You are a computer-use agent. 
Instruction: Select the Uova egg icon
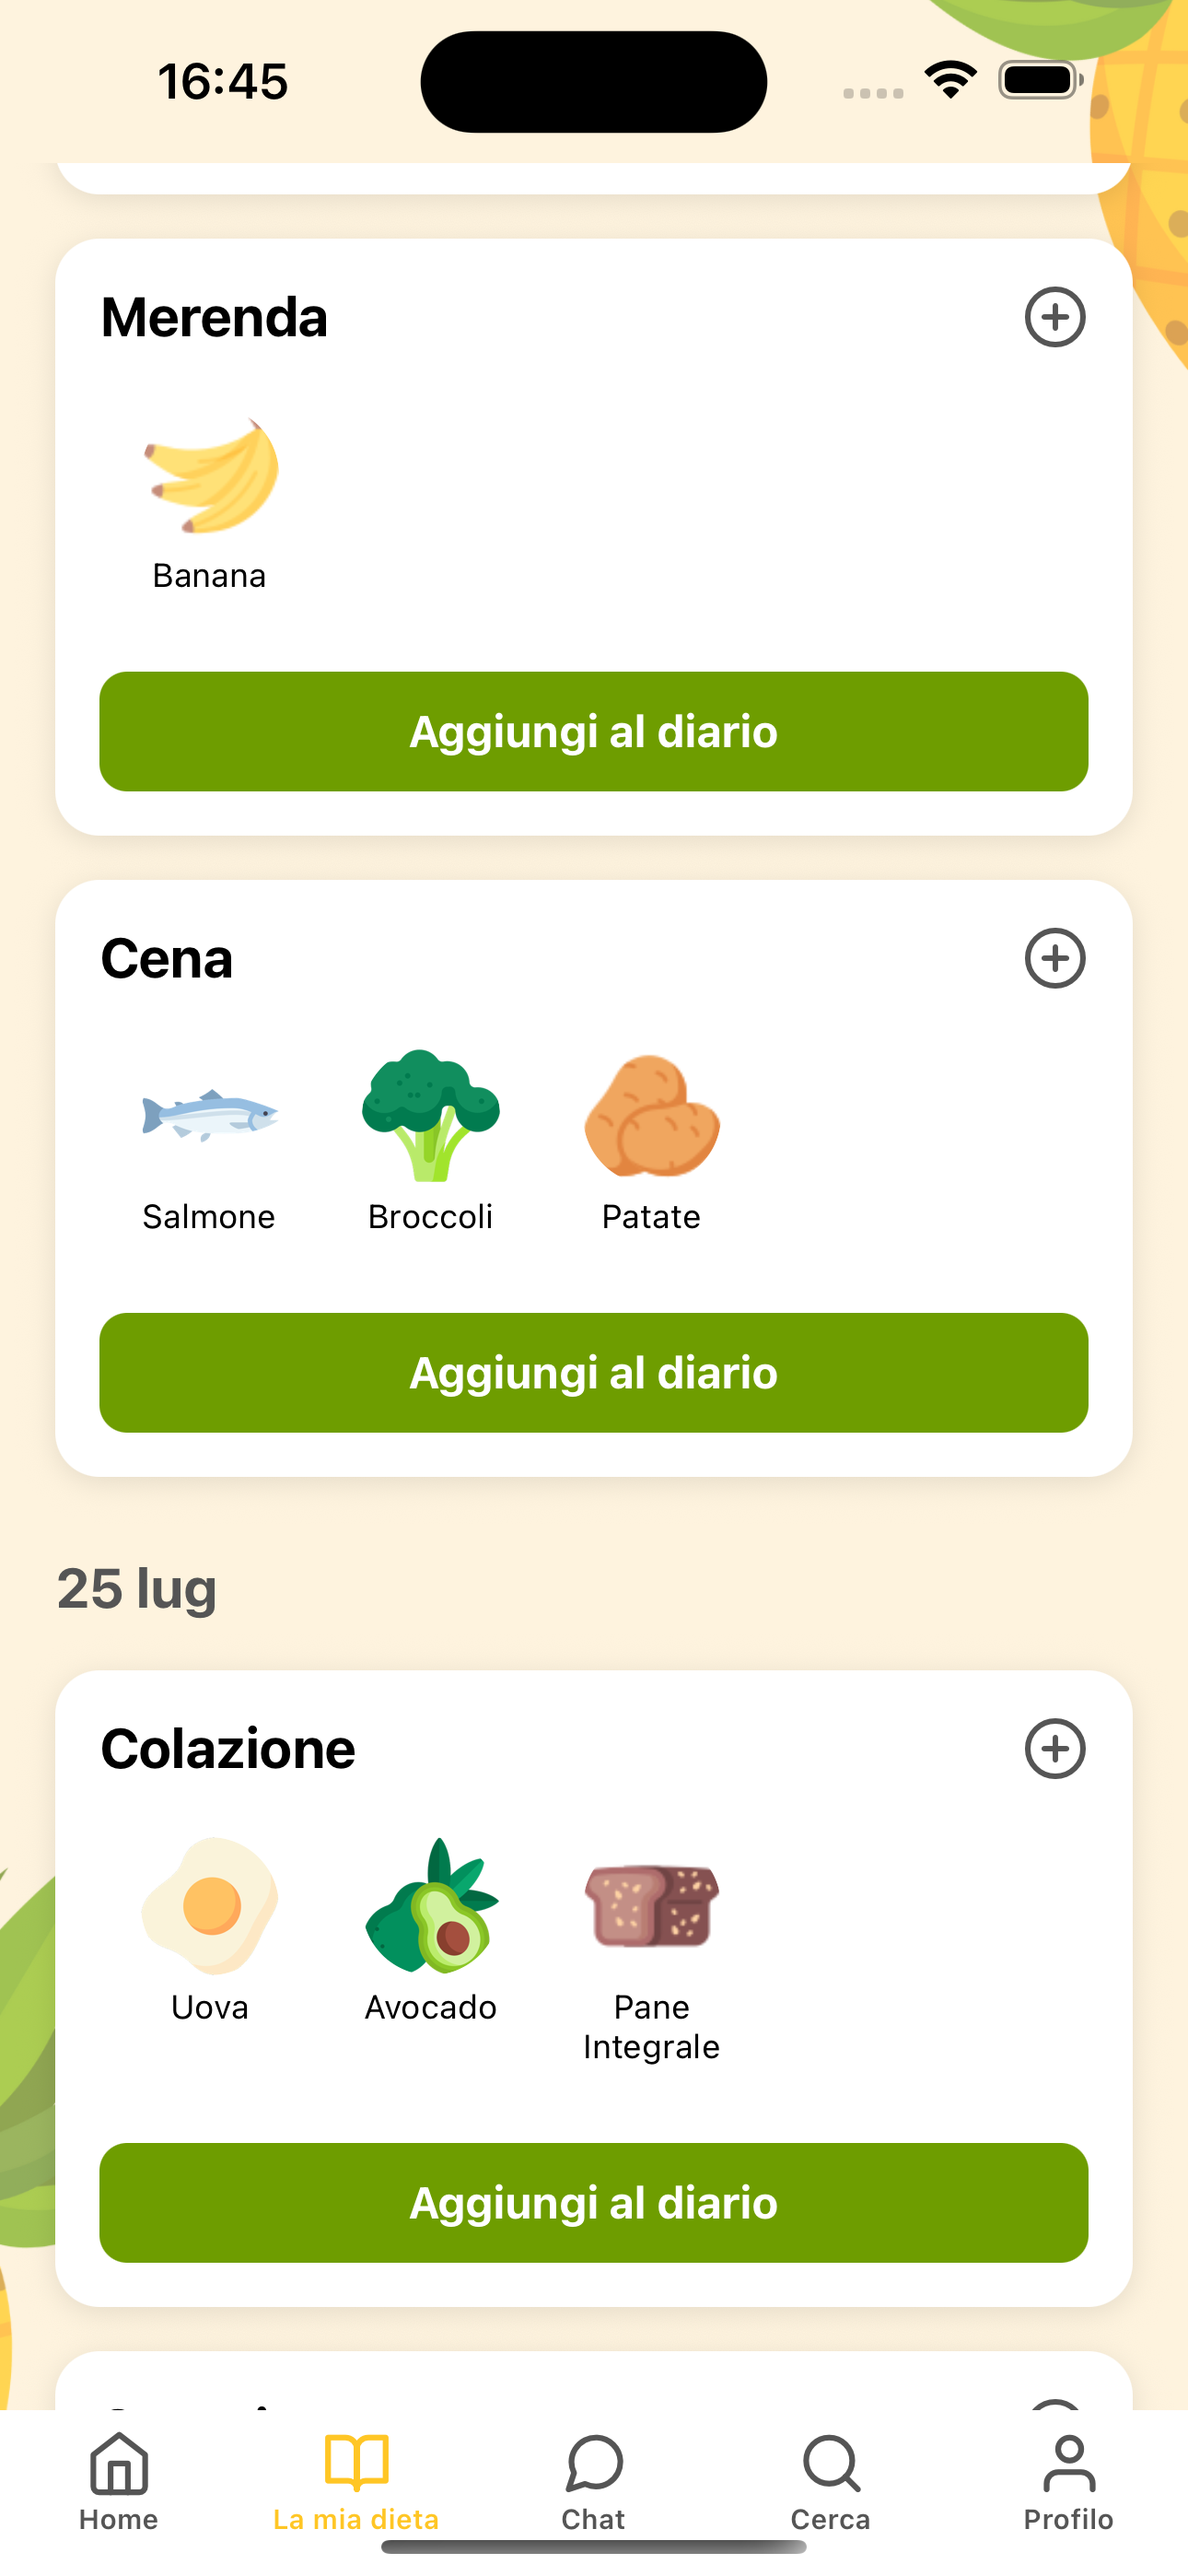click(210, 1905)
